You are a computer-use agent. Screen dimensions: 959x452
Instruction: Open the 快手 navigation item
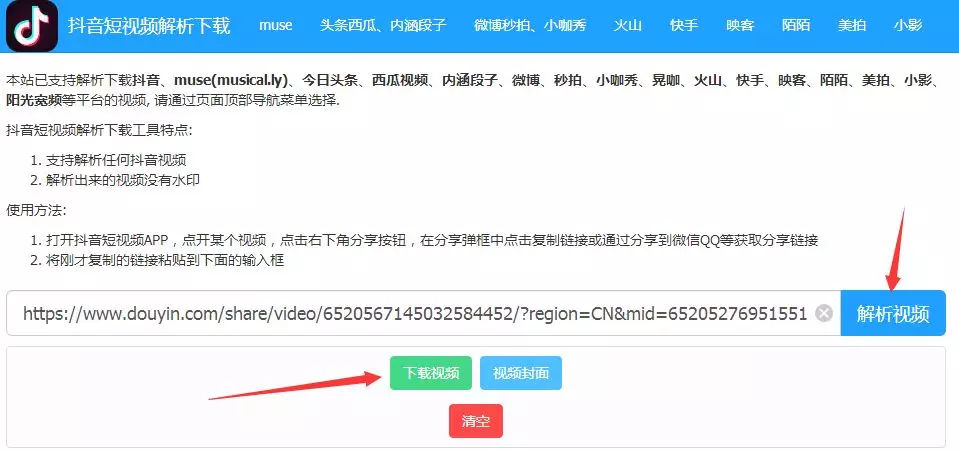coord(684,26)
